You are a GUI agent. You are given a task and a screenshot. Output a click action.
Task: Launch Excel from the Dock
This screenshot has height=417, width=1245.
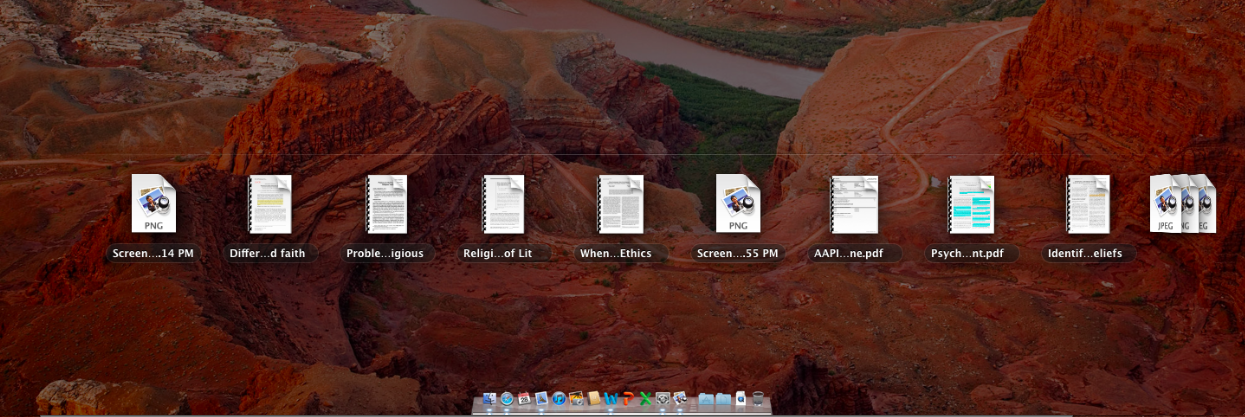(x=645, y=398)
